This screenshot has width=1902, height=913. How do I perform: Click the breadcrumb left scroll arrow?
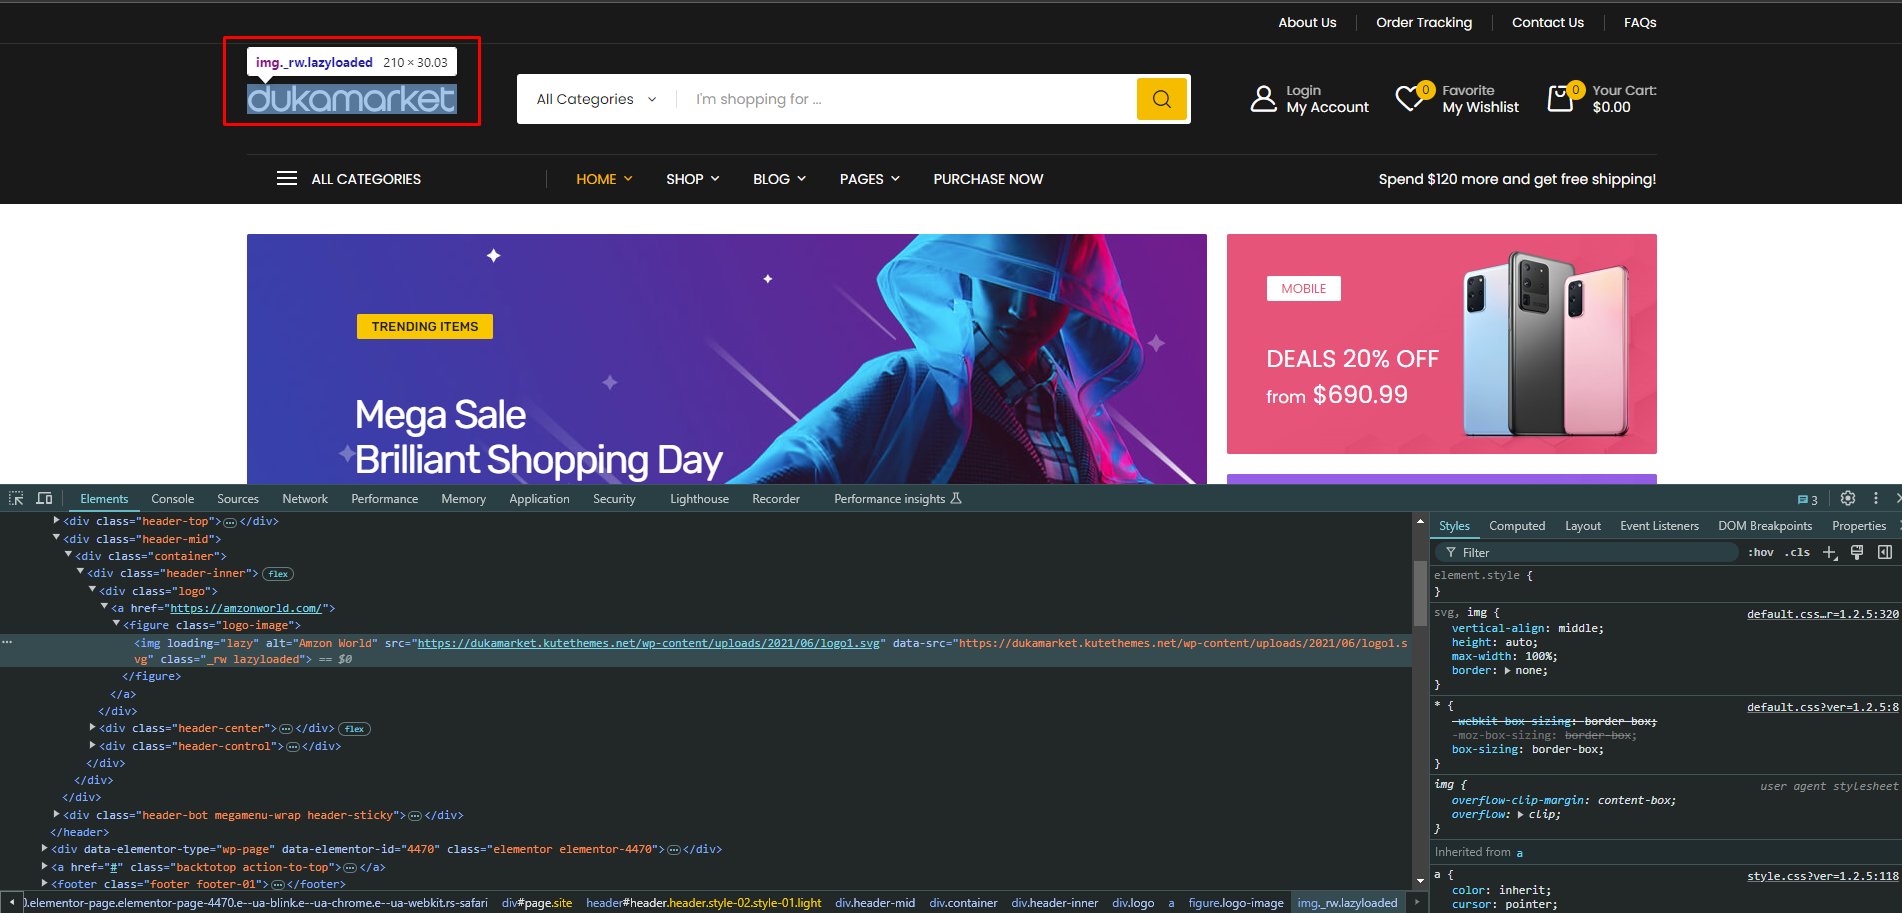(11, 903)
